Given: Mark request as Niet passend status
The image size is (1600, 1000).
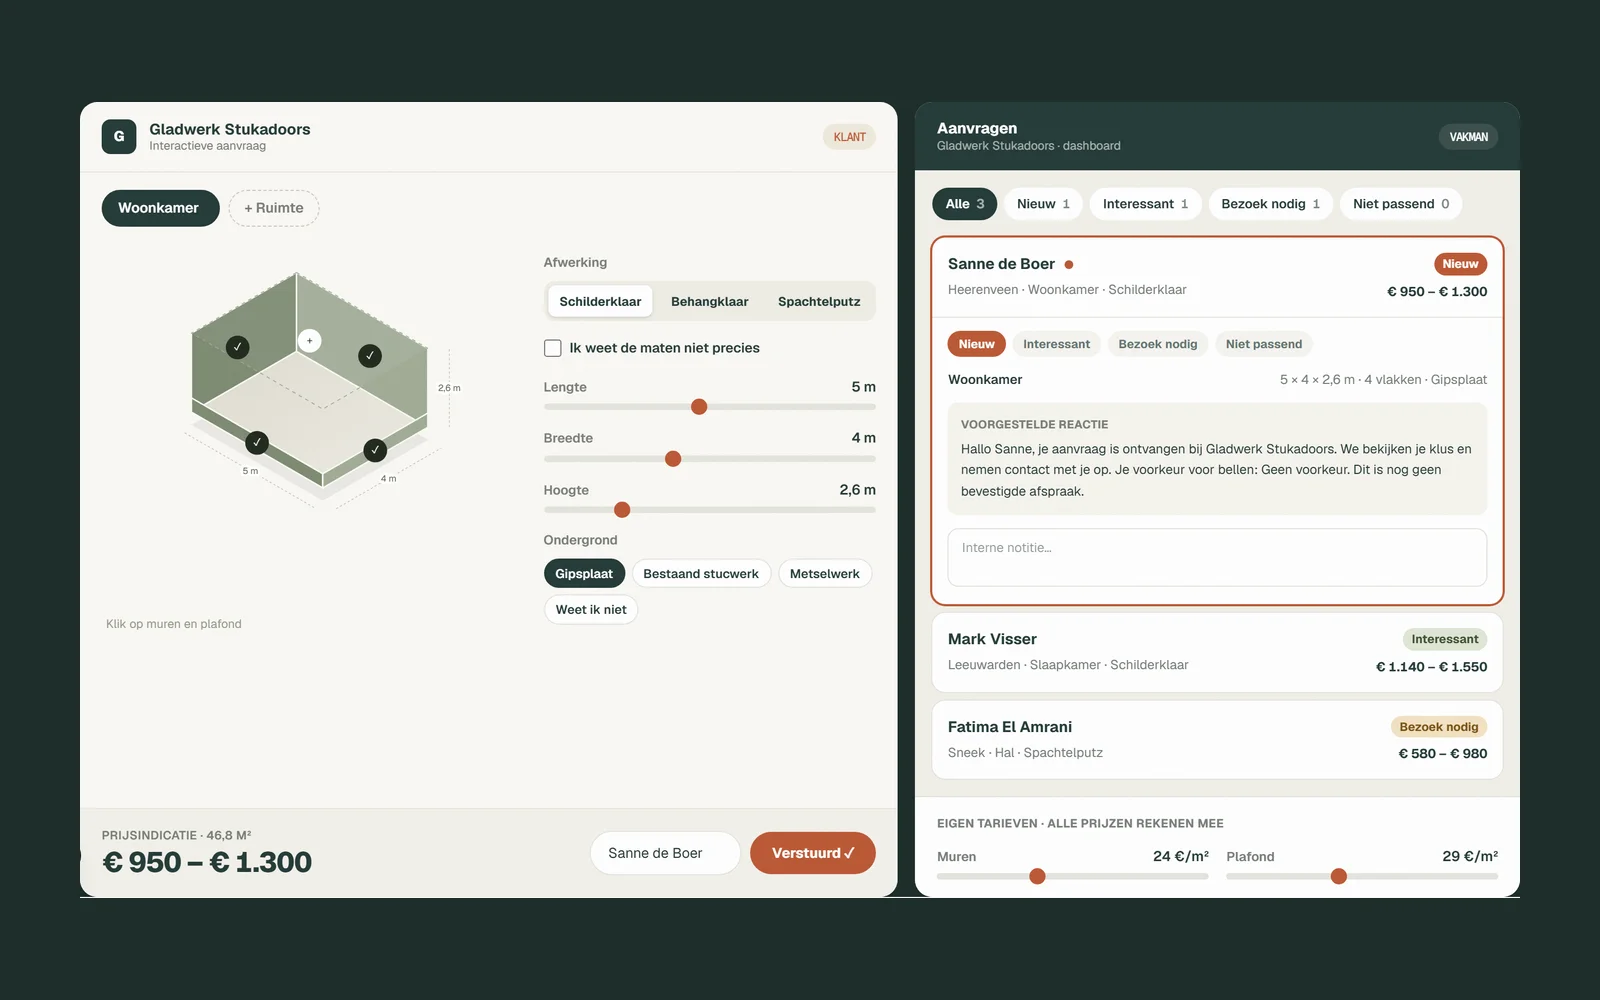Looking at the screenshot, I should pyautogui.click(x=1264, y=344).
